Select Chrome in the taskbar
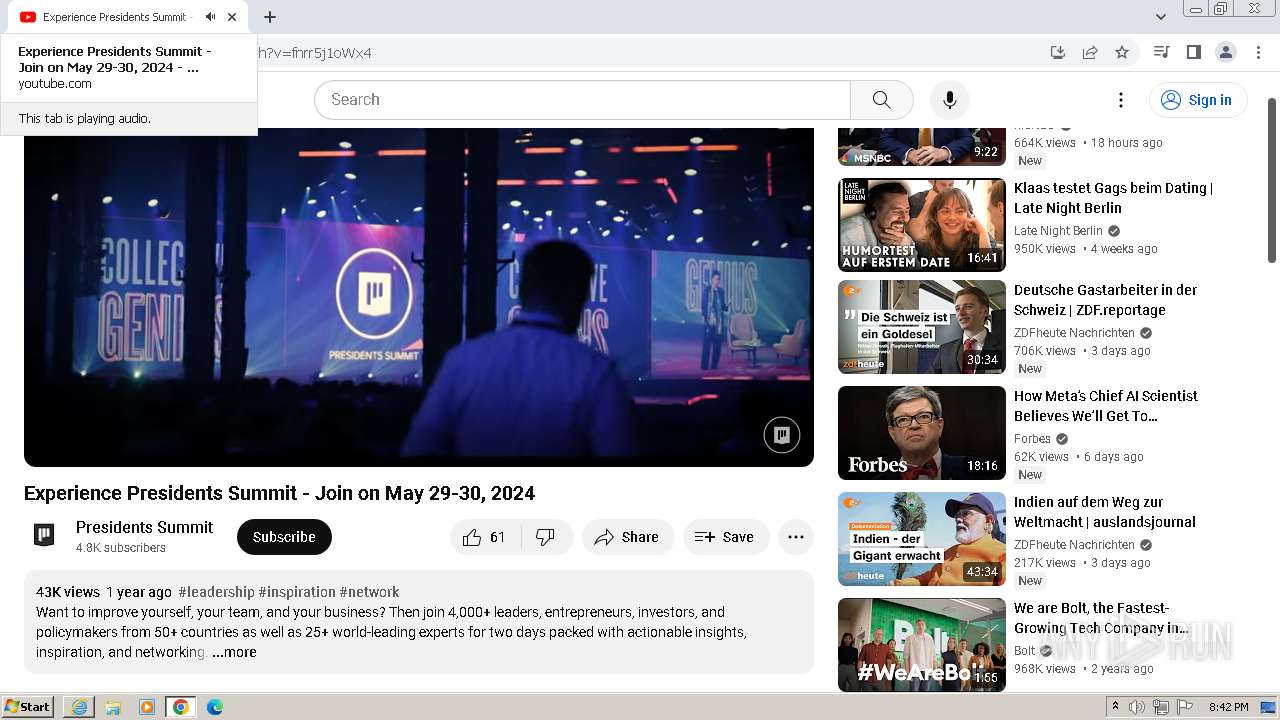1280x720 pixels. click(181, 707)
